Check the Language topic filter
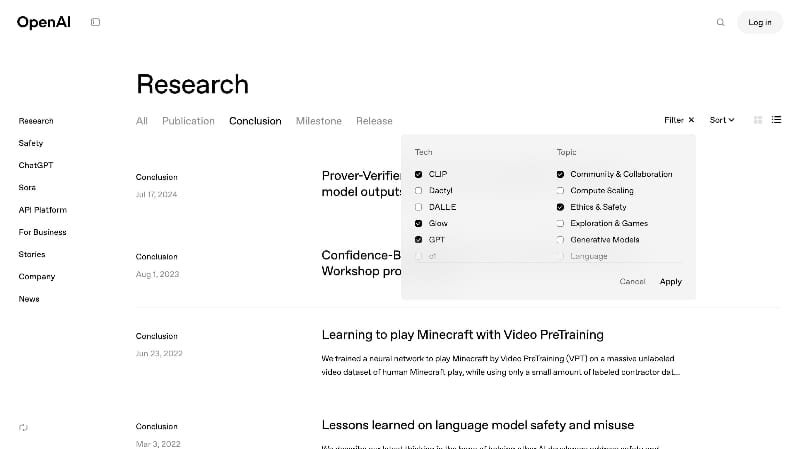800x449 pixels. pyautogui.click(x=560, y=256)
